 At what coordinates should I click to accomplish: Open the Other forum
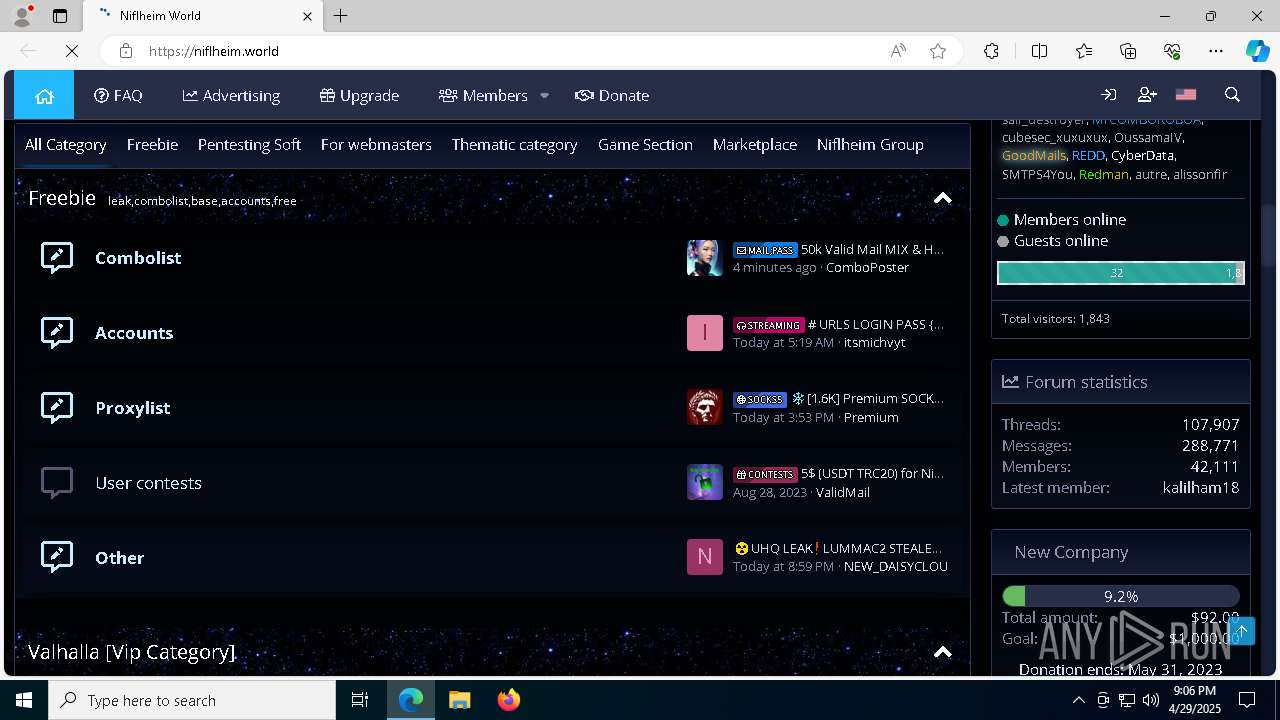pos(119,558)
